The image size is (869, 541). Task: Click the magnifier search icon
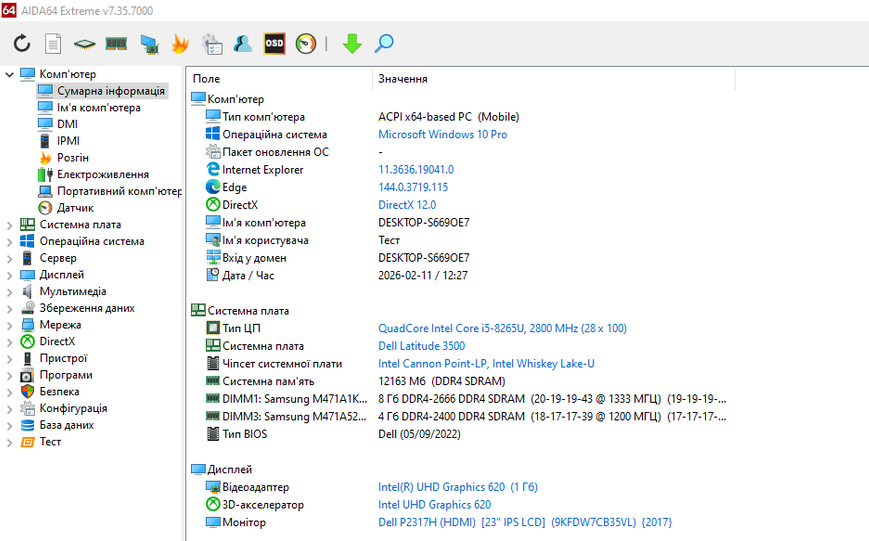point(384,43)
